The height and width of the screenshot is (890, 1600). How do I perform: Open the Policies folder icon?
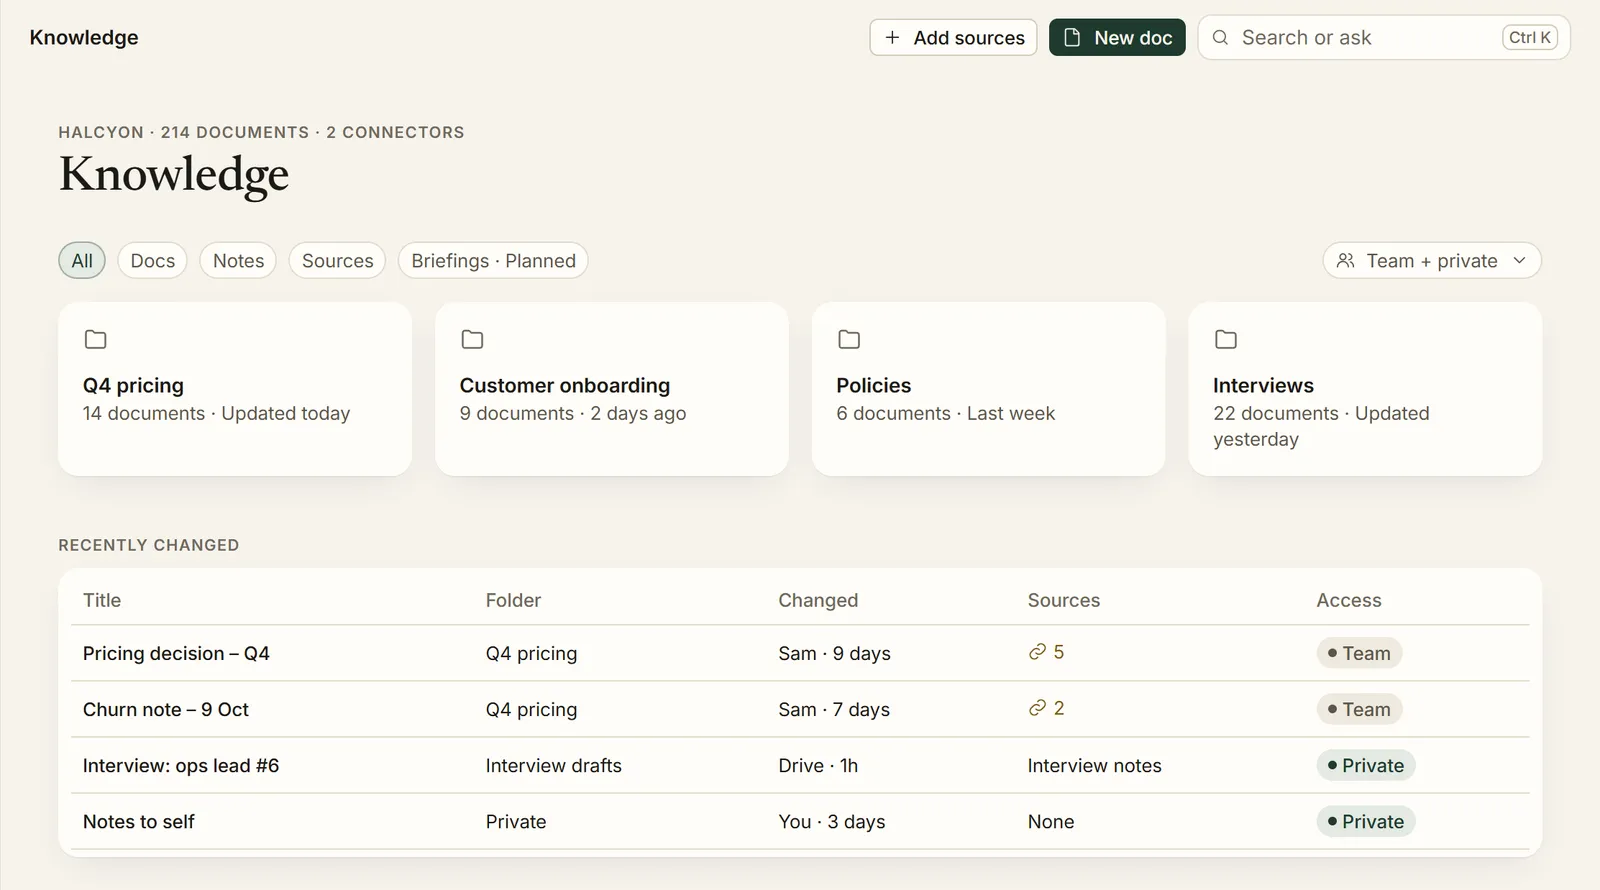(x=849, y=340)
